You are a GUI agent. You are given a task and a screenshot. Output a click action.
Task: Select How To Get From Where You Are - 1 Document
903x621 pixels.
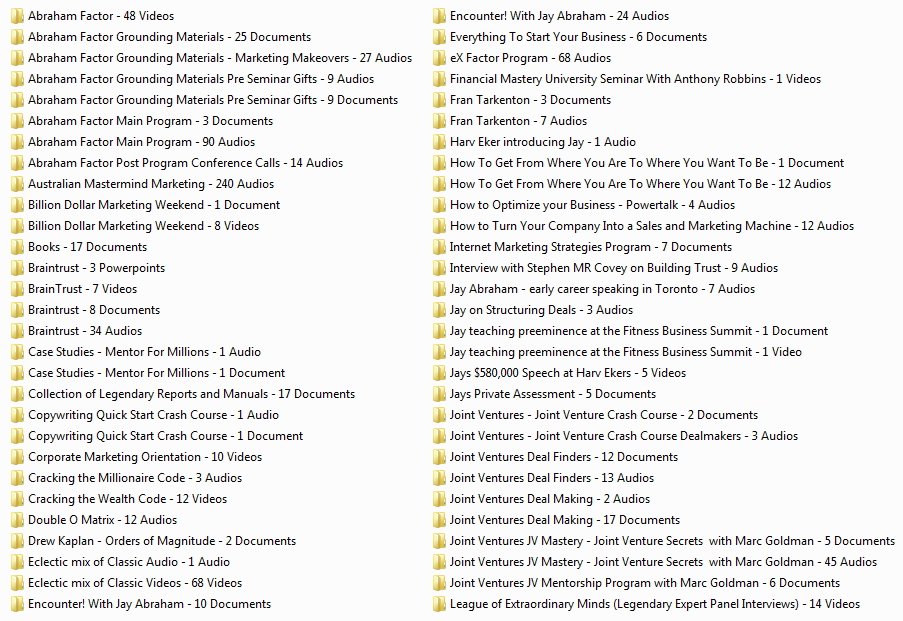[647, 163]
